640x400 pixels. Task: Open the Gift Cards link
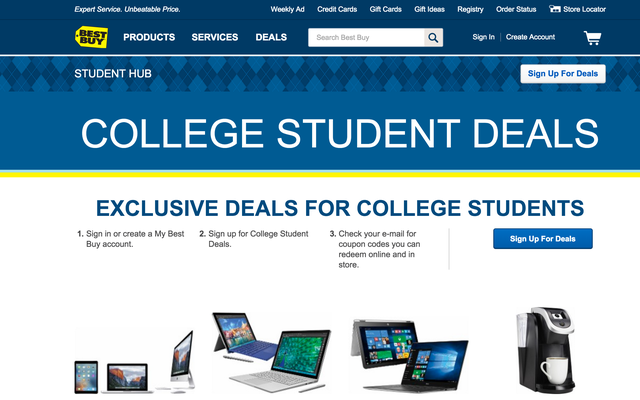[x=386, y=9]
